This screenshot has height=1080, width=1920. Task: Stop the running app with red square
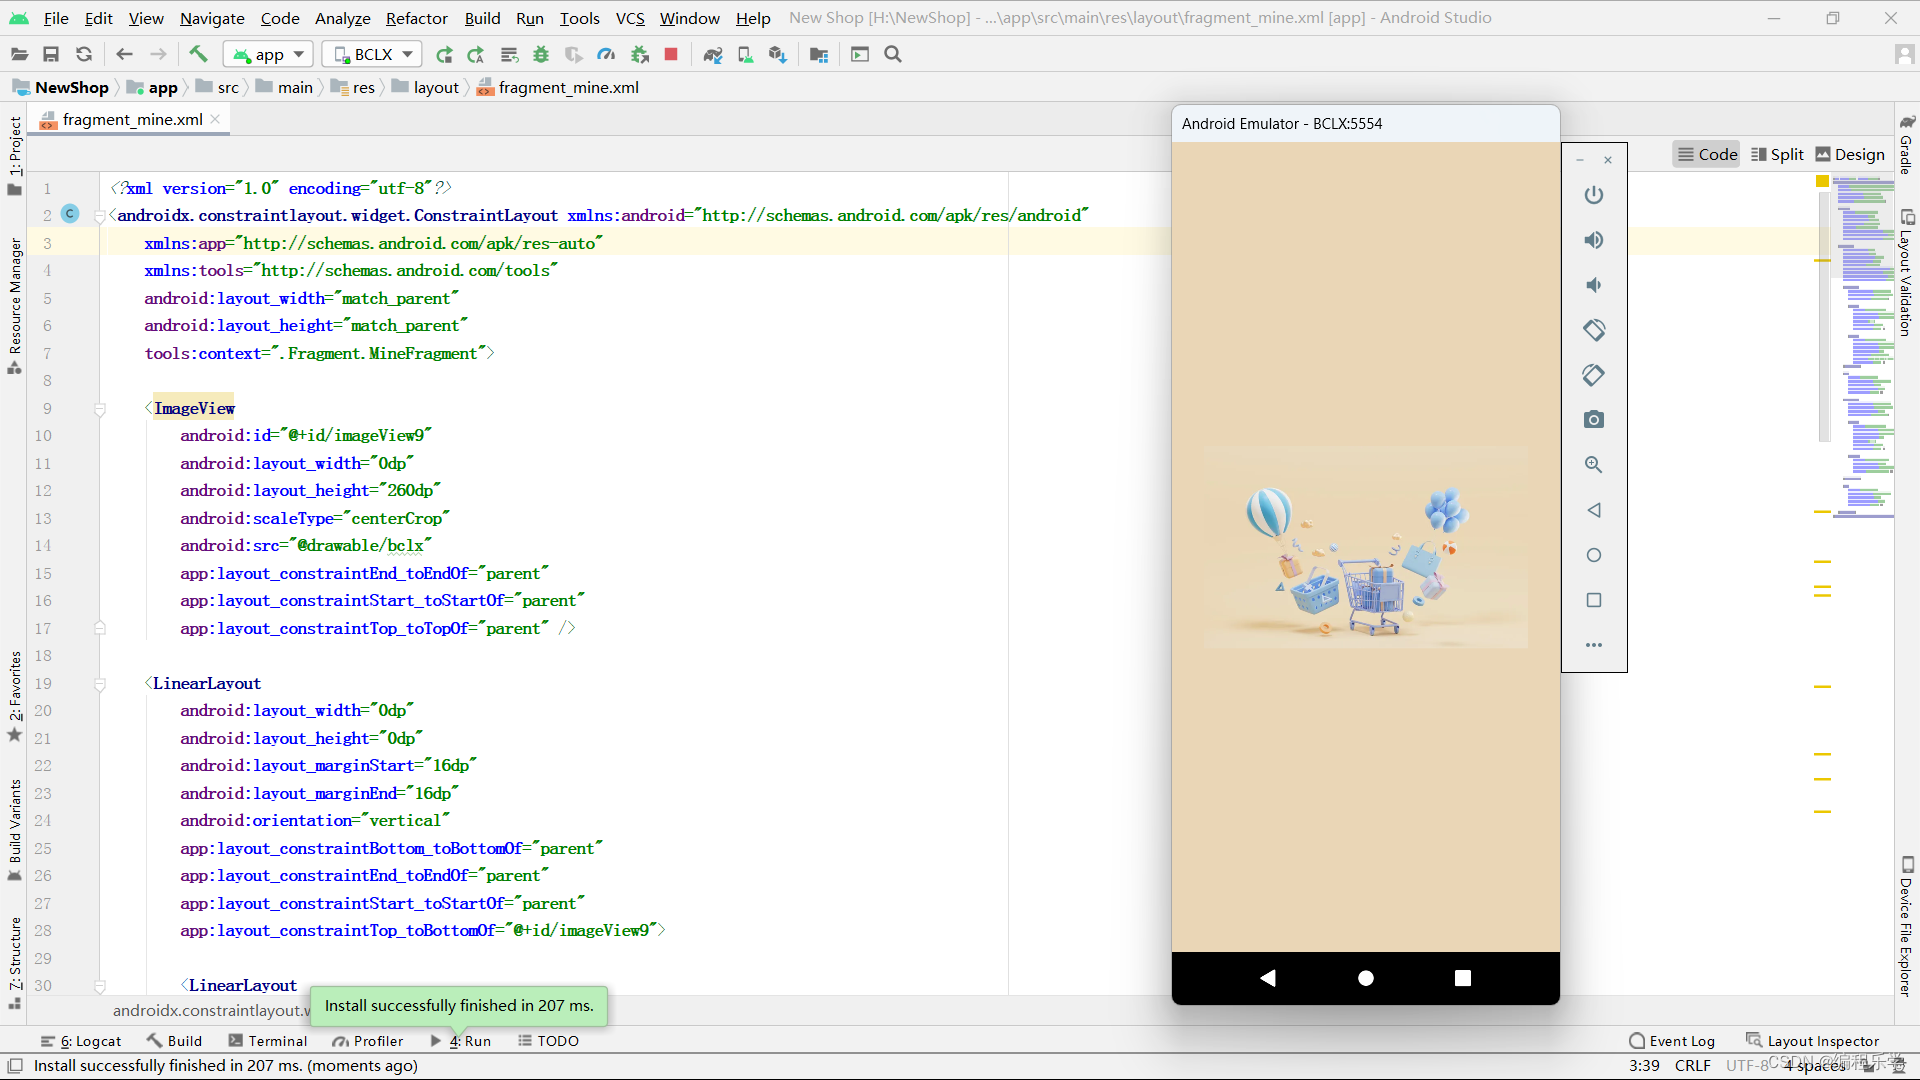tap(671, 55)
